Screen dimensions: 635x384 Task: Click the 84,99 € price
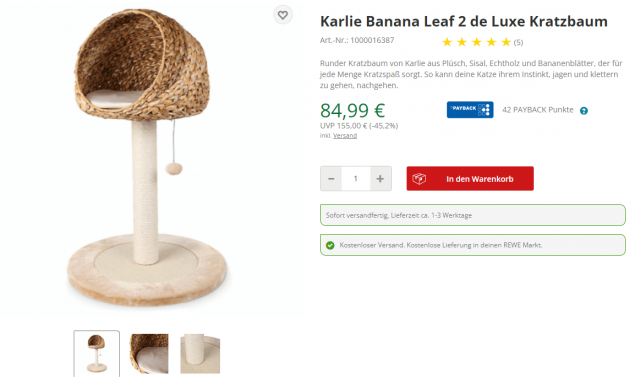(352, 110)
